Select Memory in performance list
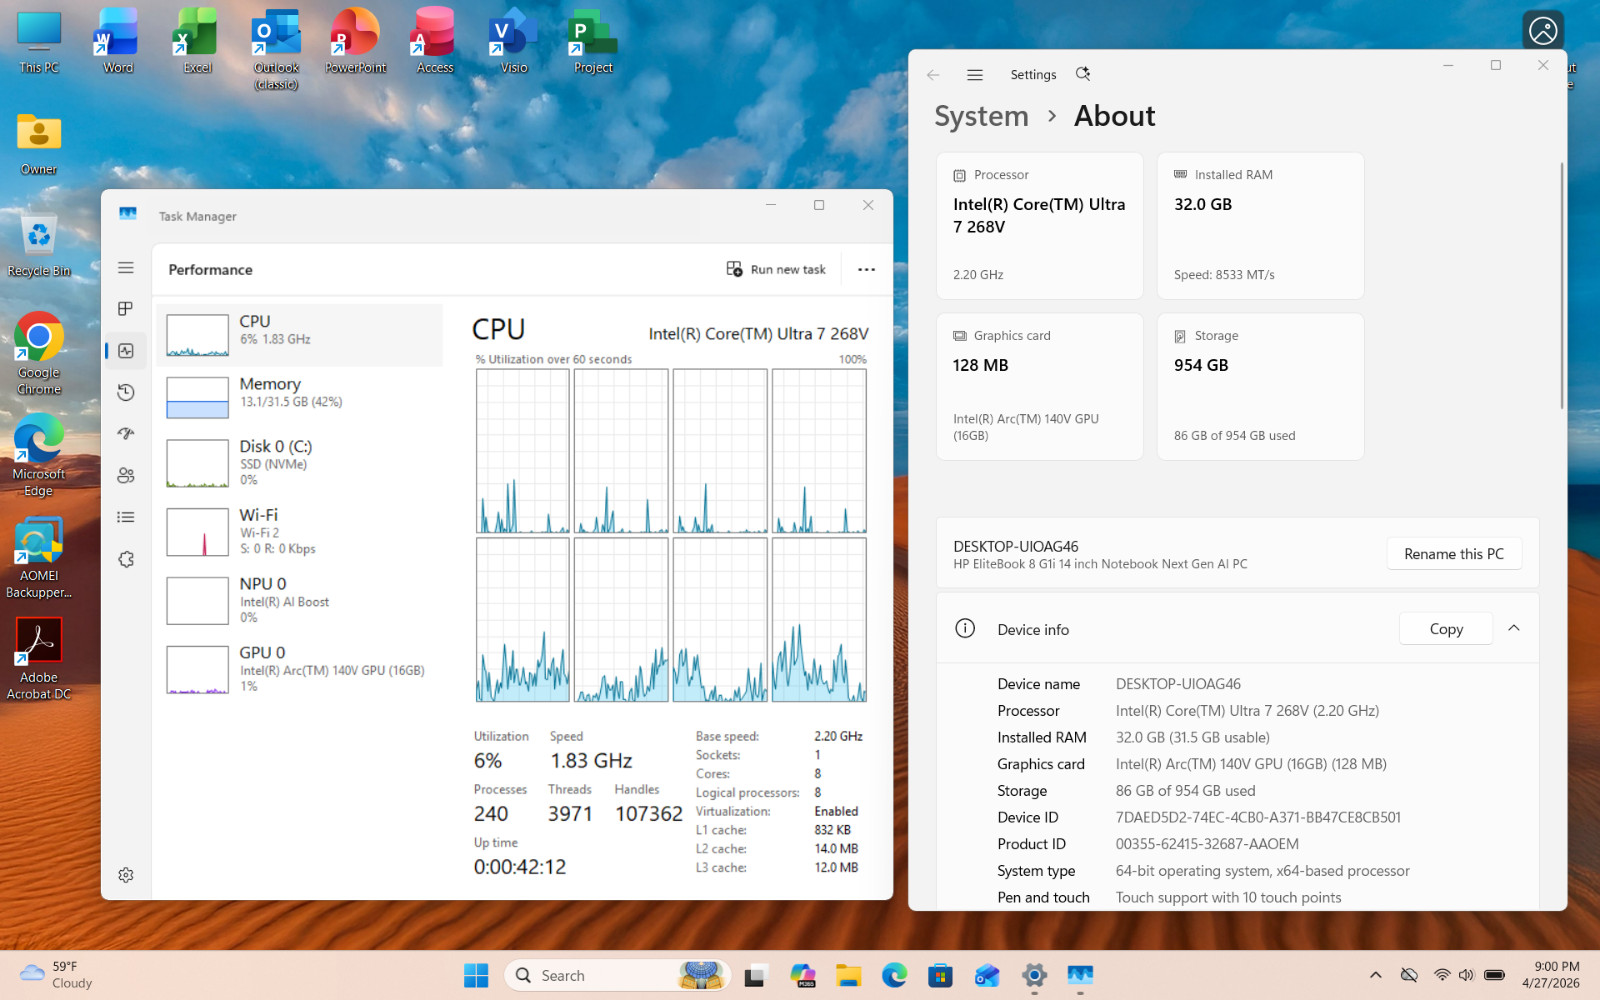 [x=300, y=397]
